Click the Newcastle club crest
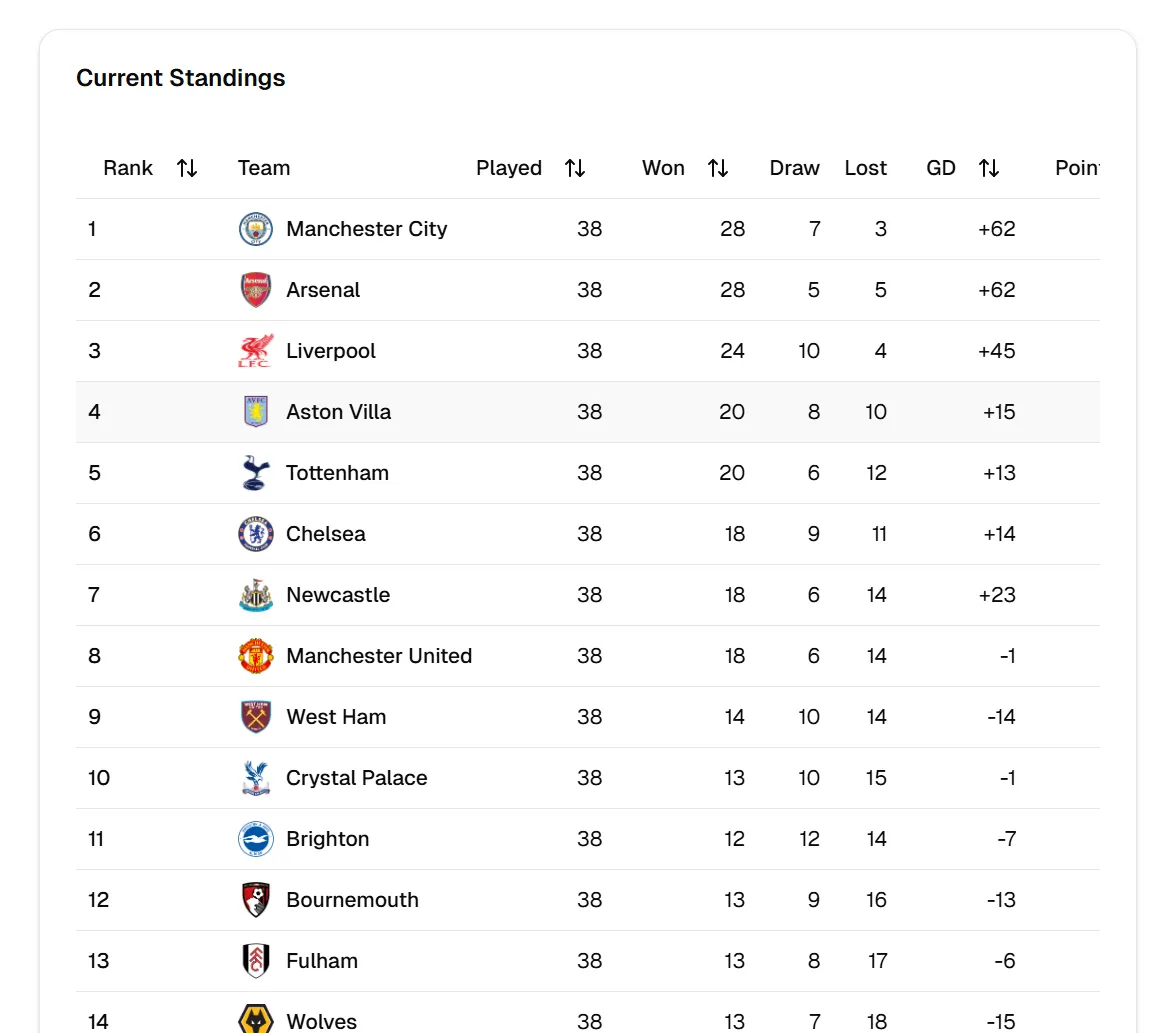The width and height of the screenshot is (1155, 1033). pyautogui.click(x=256, y=595)
